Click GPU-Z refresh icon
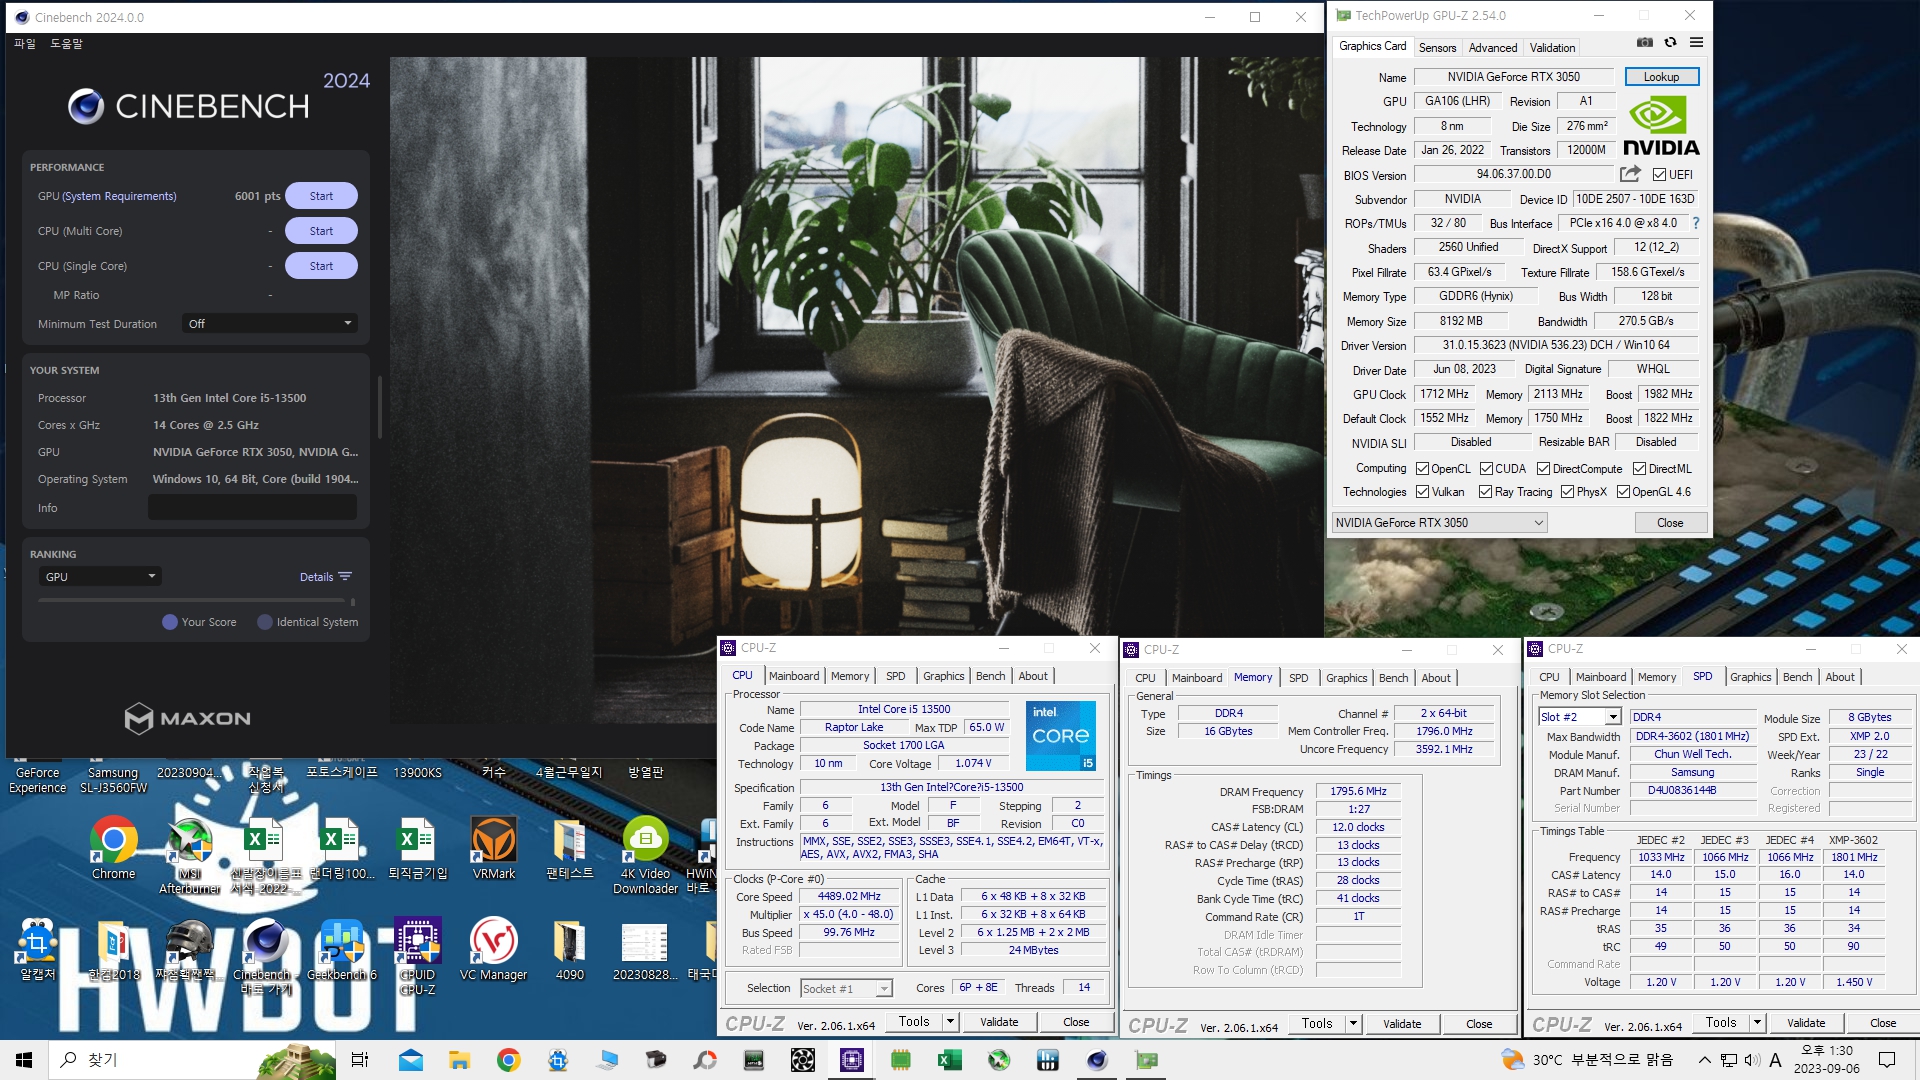 pos(1670,43)
